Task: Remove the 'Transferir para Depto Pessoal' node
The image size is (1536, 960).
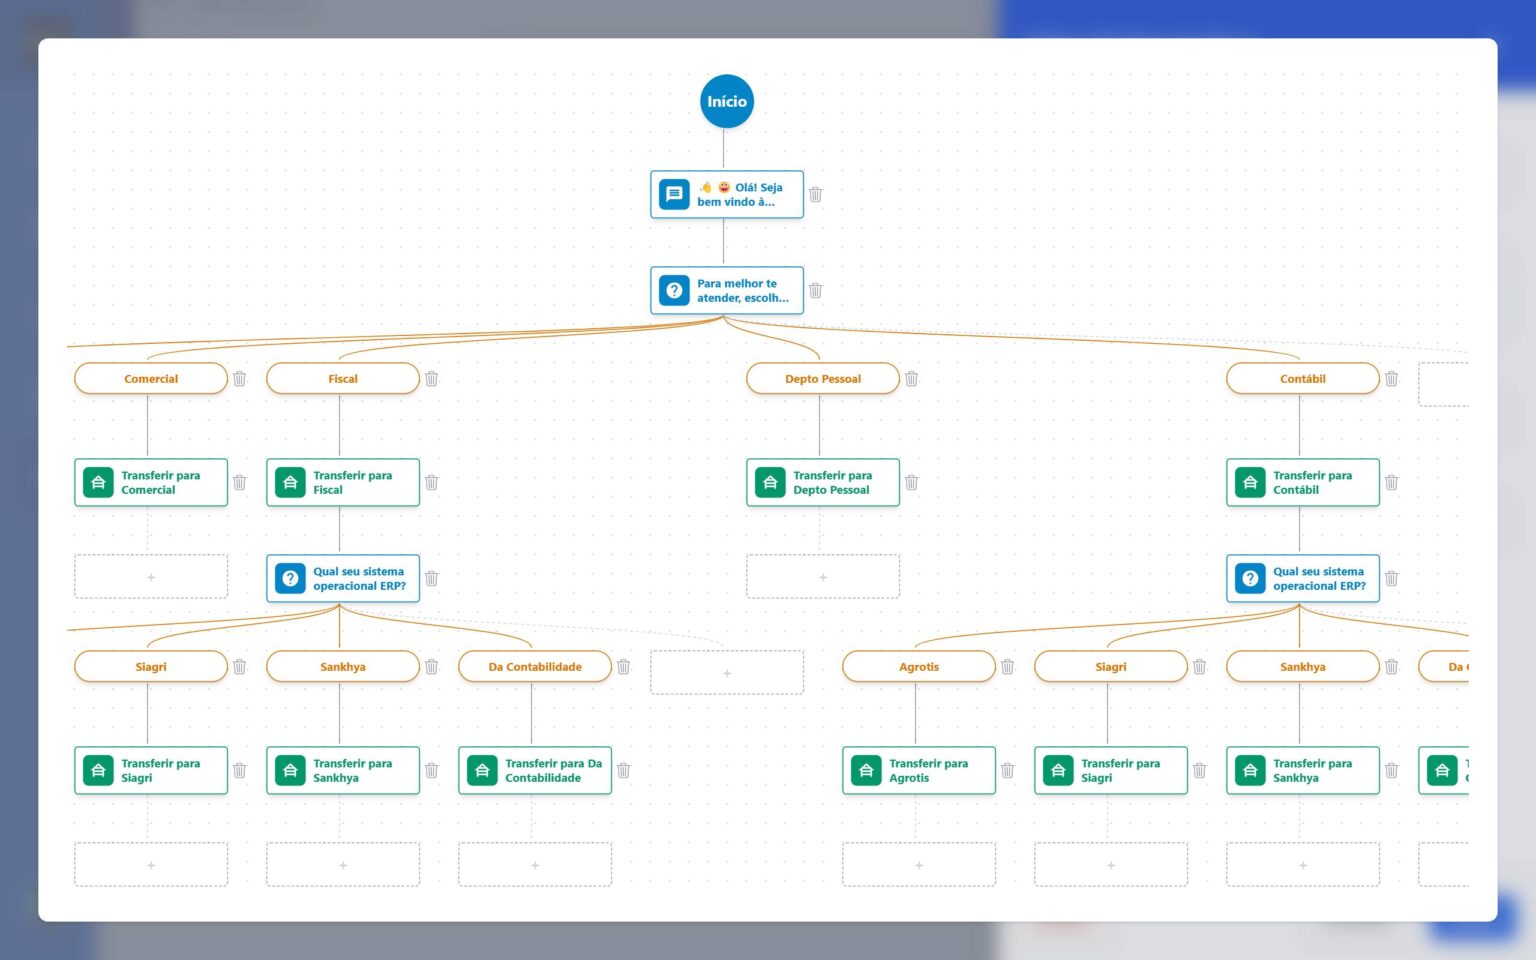Action: (912, 482)
